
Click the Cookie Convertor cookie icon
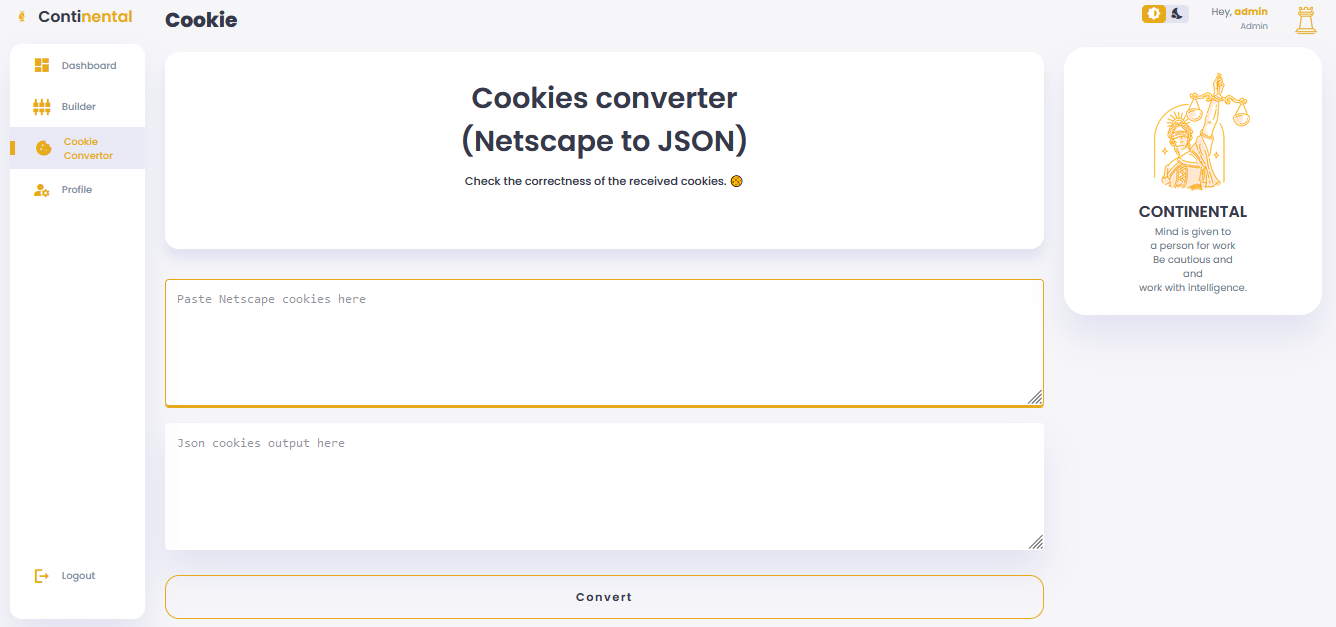point(43,148)
